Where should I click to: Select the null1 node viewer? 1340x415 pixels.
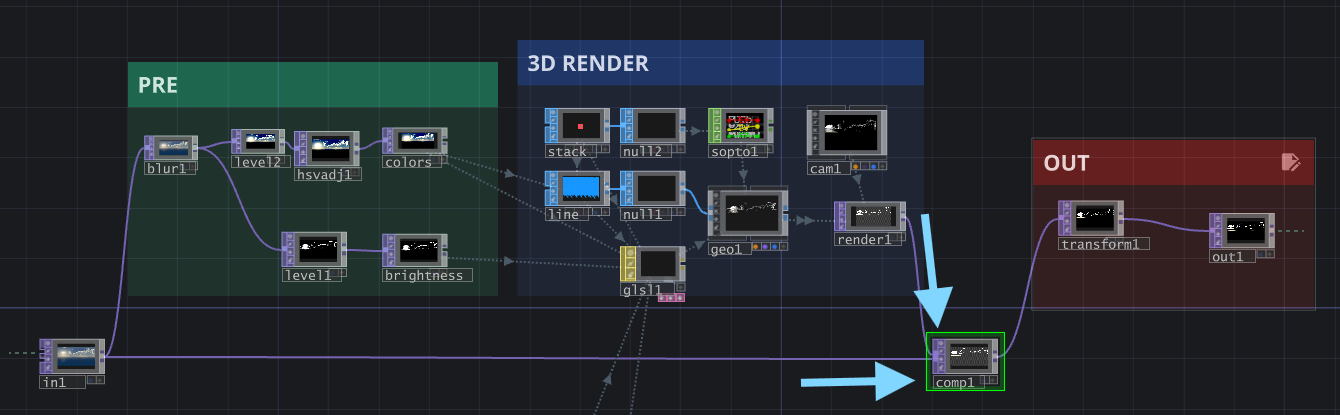(x=656, y=188)
